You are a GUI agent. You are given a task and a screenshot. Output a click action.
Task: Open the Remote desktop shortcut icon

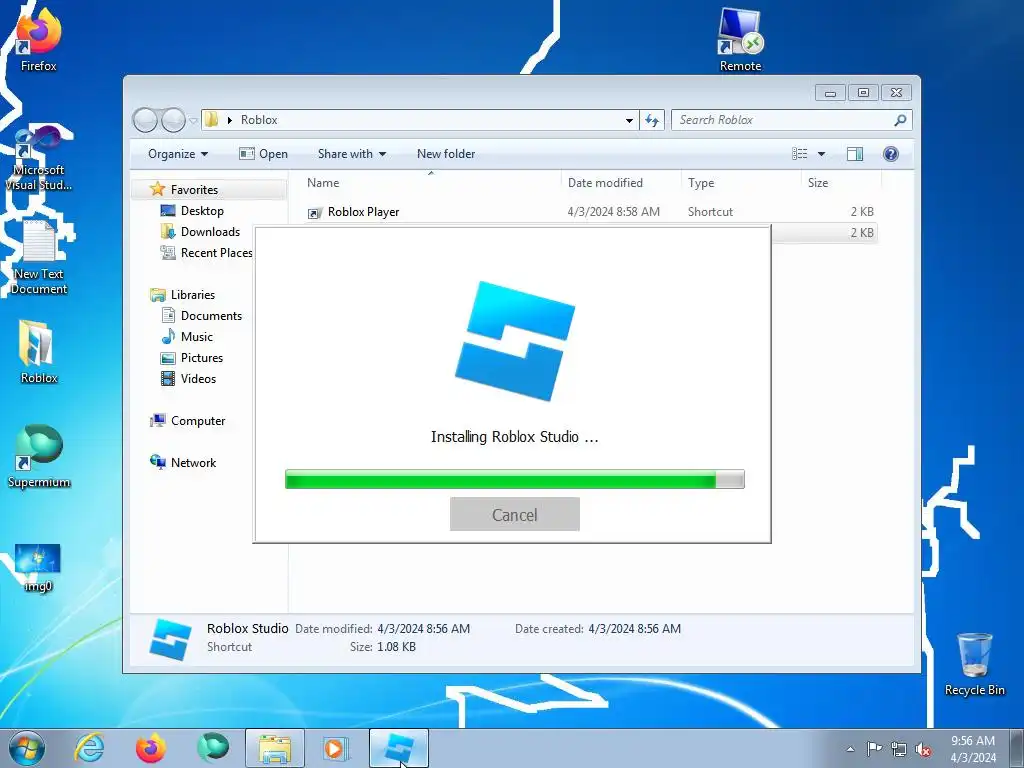pos(740,39)
